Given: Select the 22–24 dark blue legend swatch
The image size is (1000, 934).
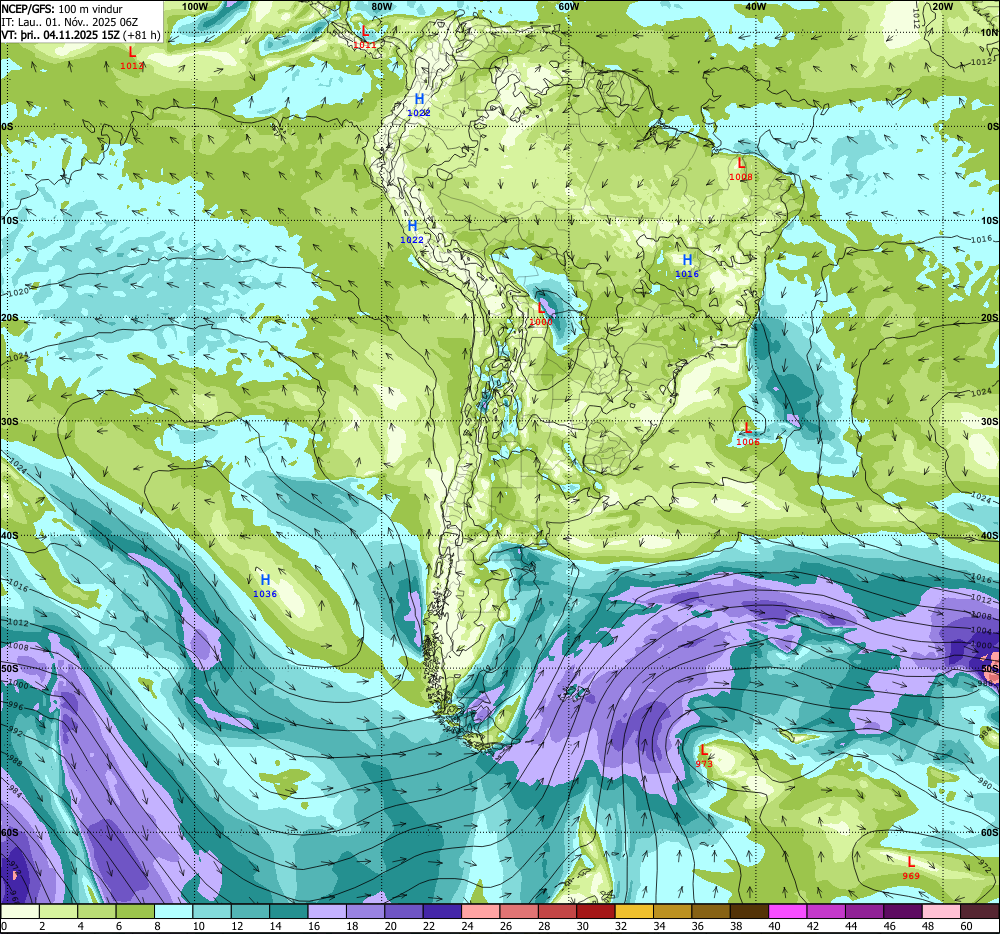Looking at the screenshot, I should 443,912.
